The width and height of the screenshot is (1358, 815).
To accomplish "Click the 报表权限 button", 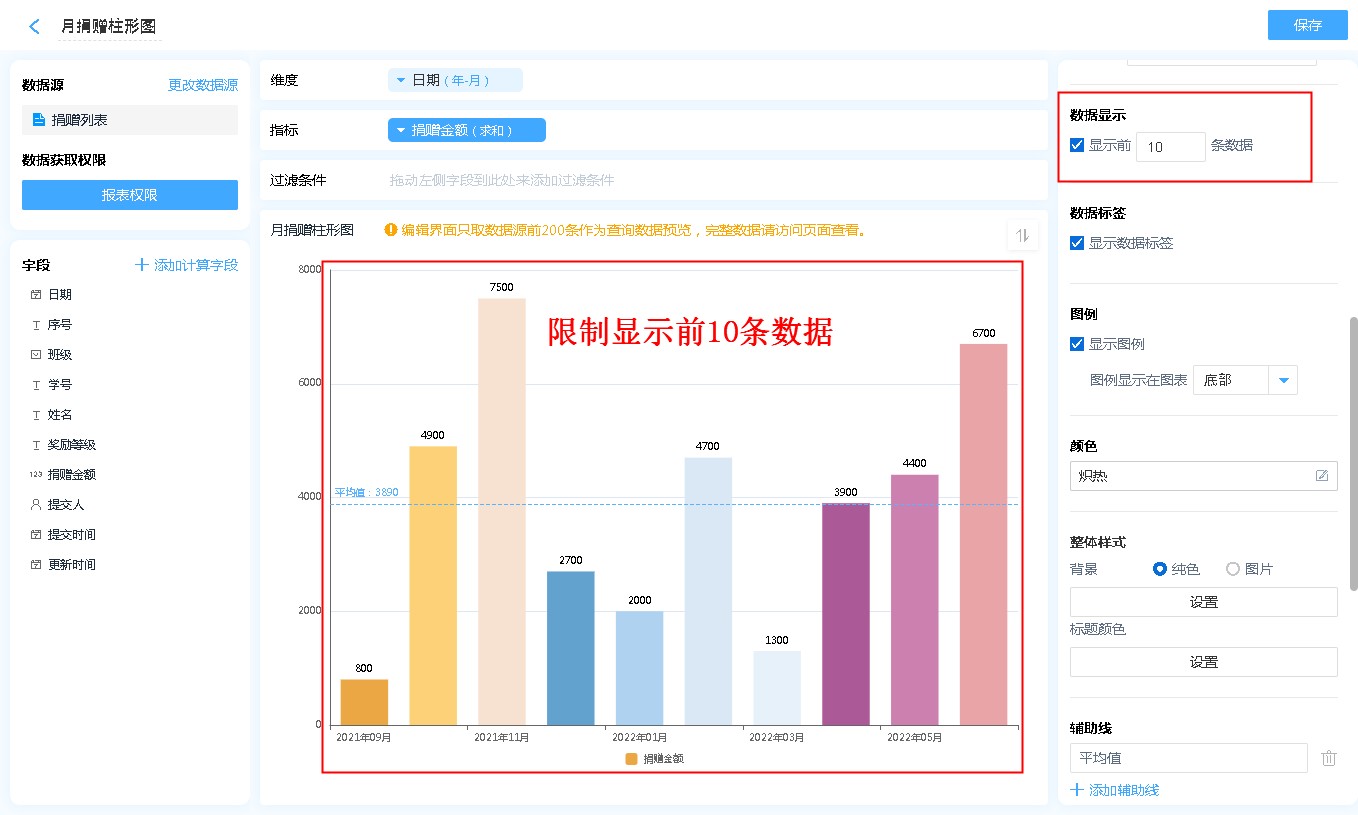I will click(130, 195).
